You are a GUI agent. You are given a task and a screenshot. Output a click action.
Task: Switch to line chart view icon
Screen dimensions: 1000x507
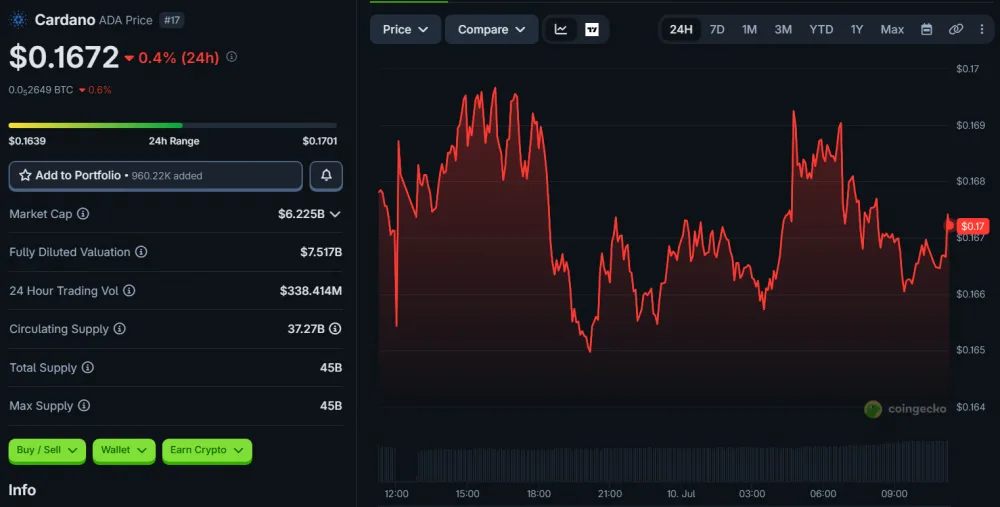(x=561, y=29)
